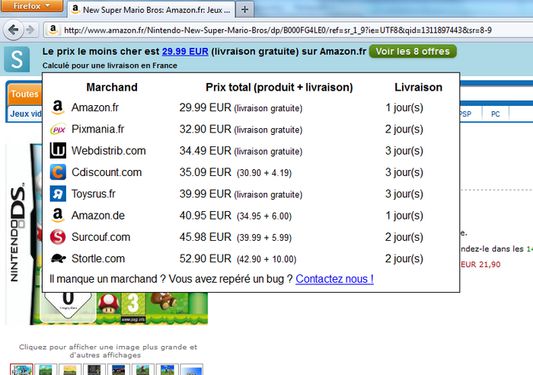The width and height of the screenshot is (533, 375).
Task: Select the Amazon.de merchant name
Action: coord(98,216)
